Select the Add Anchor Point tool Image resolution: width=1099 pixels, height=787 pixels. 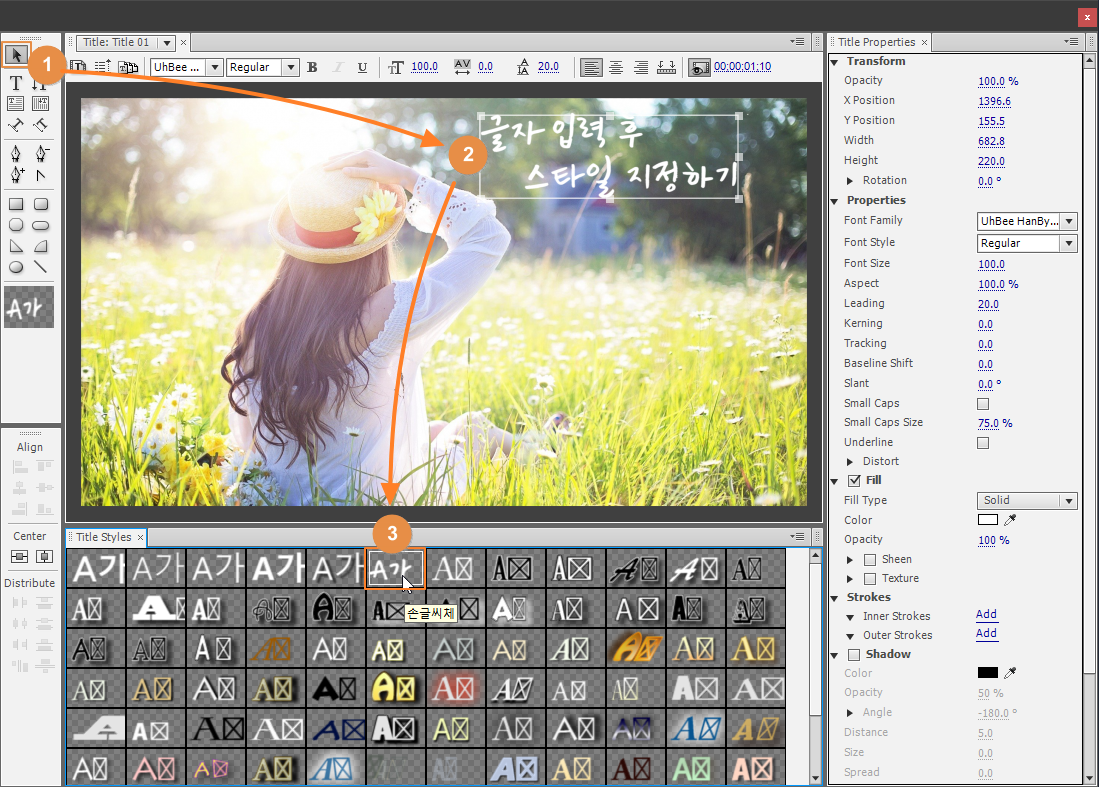(x=16, y=174)
